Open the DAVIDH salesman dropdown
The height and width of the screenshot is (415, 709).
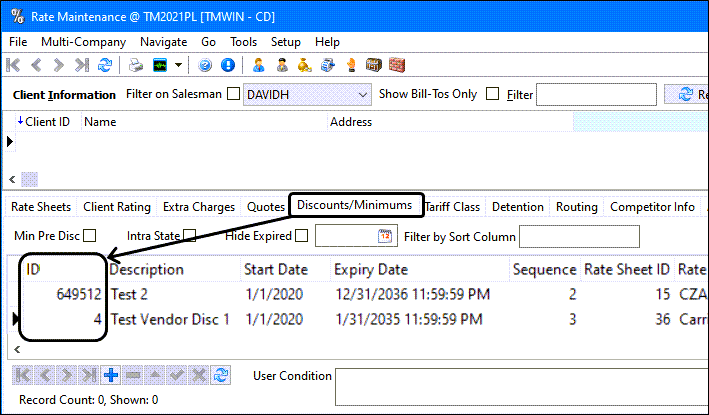pos(362,95)
